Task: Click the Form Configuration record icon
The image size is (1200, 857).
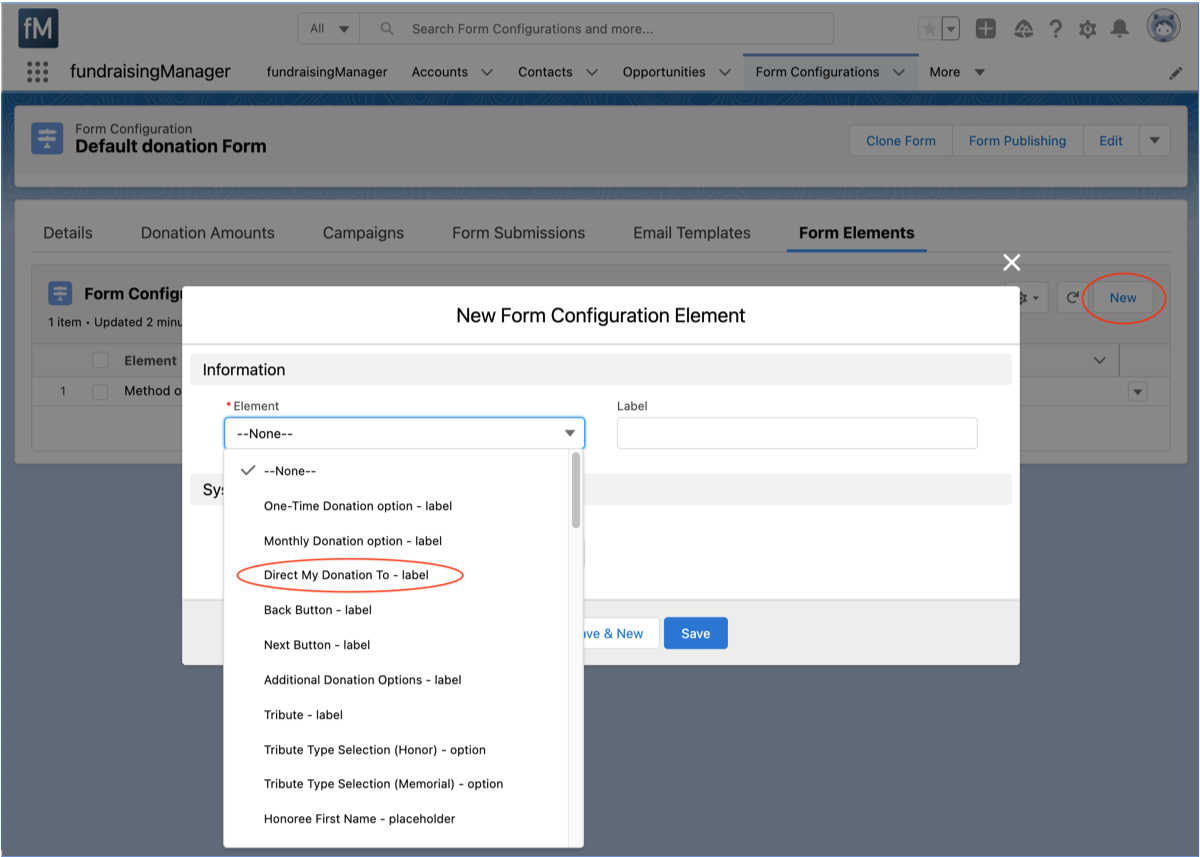Action: coord(47,138)
